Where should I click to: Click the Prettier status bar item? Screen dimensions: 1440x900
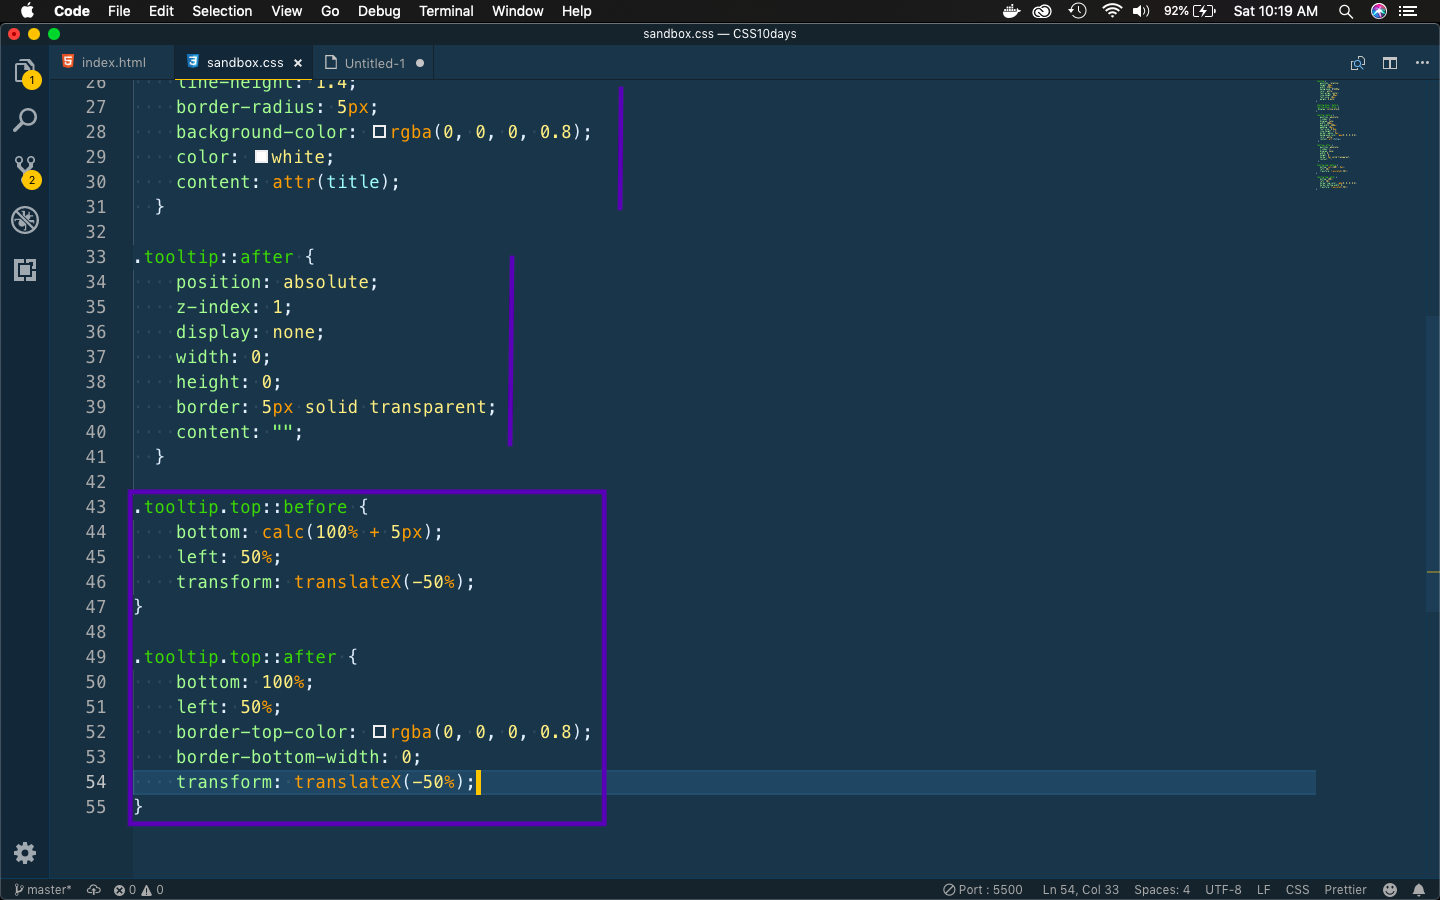click(x=1345, y=890)
